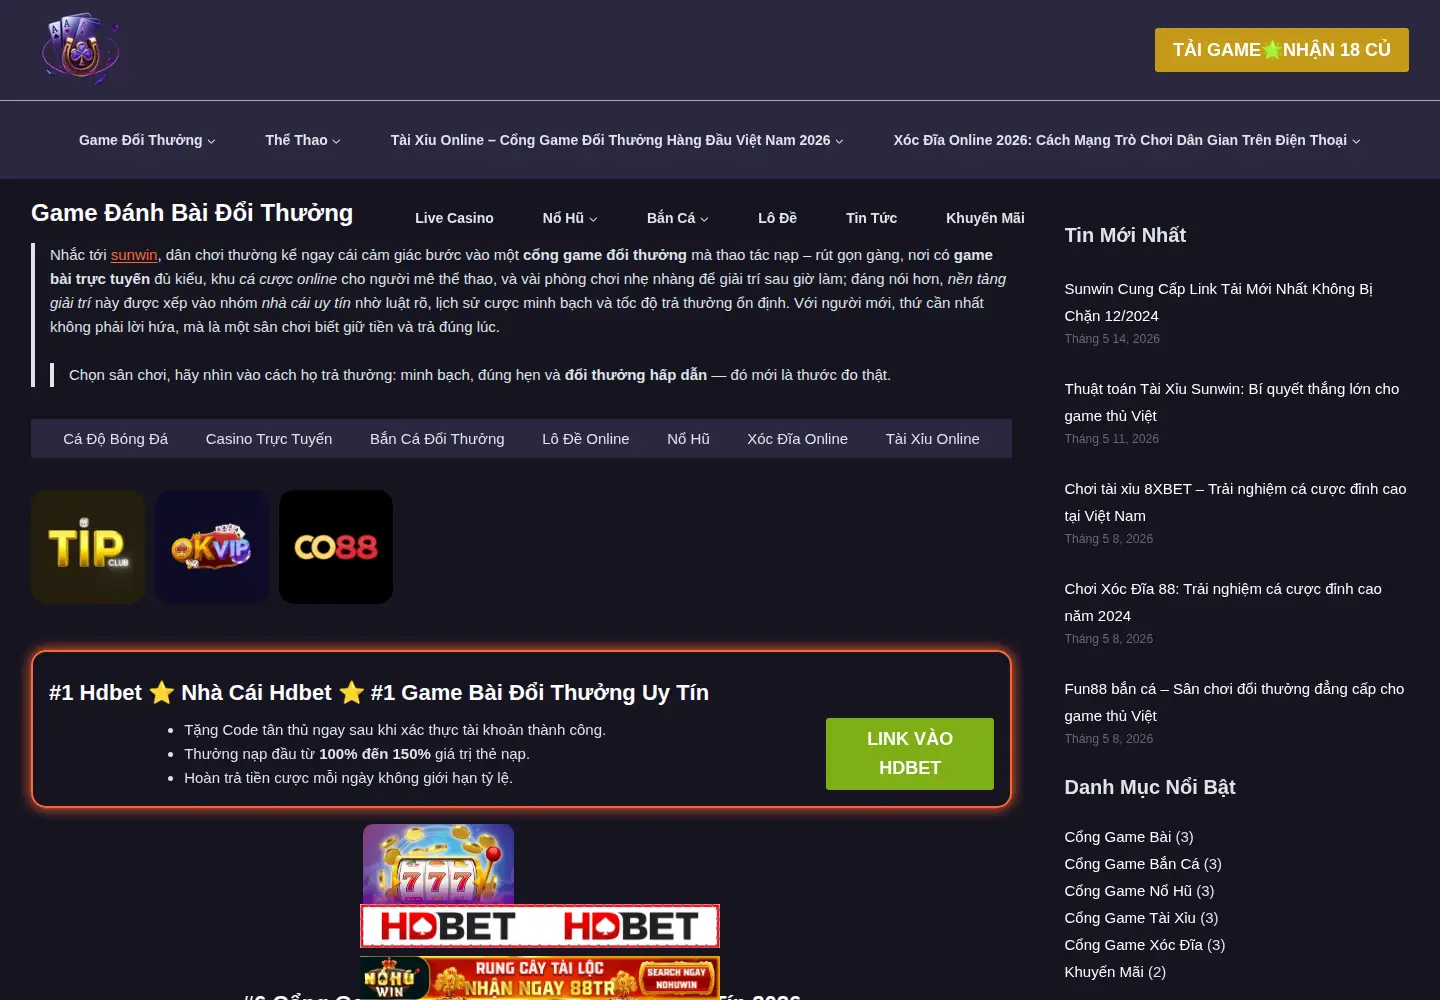
Task: Open the Fun88 bắn cá article
Action: 1234,702
